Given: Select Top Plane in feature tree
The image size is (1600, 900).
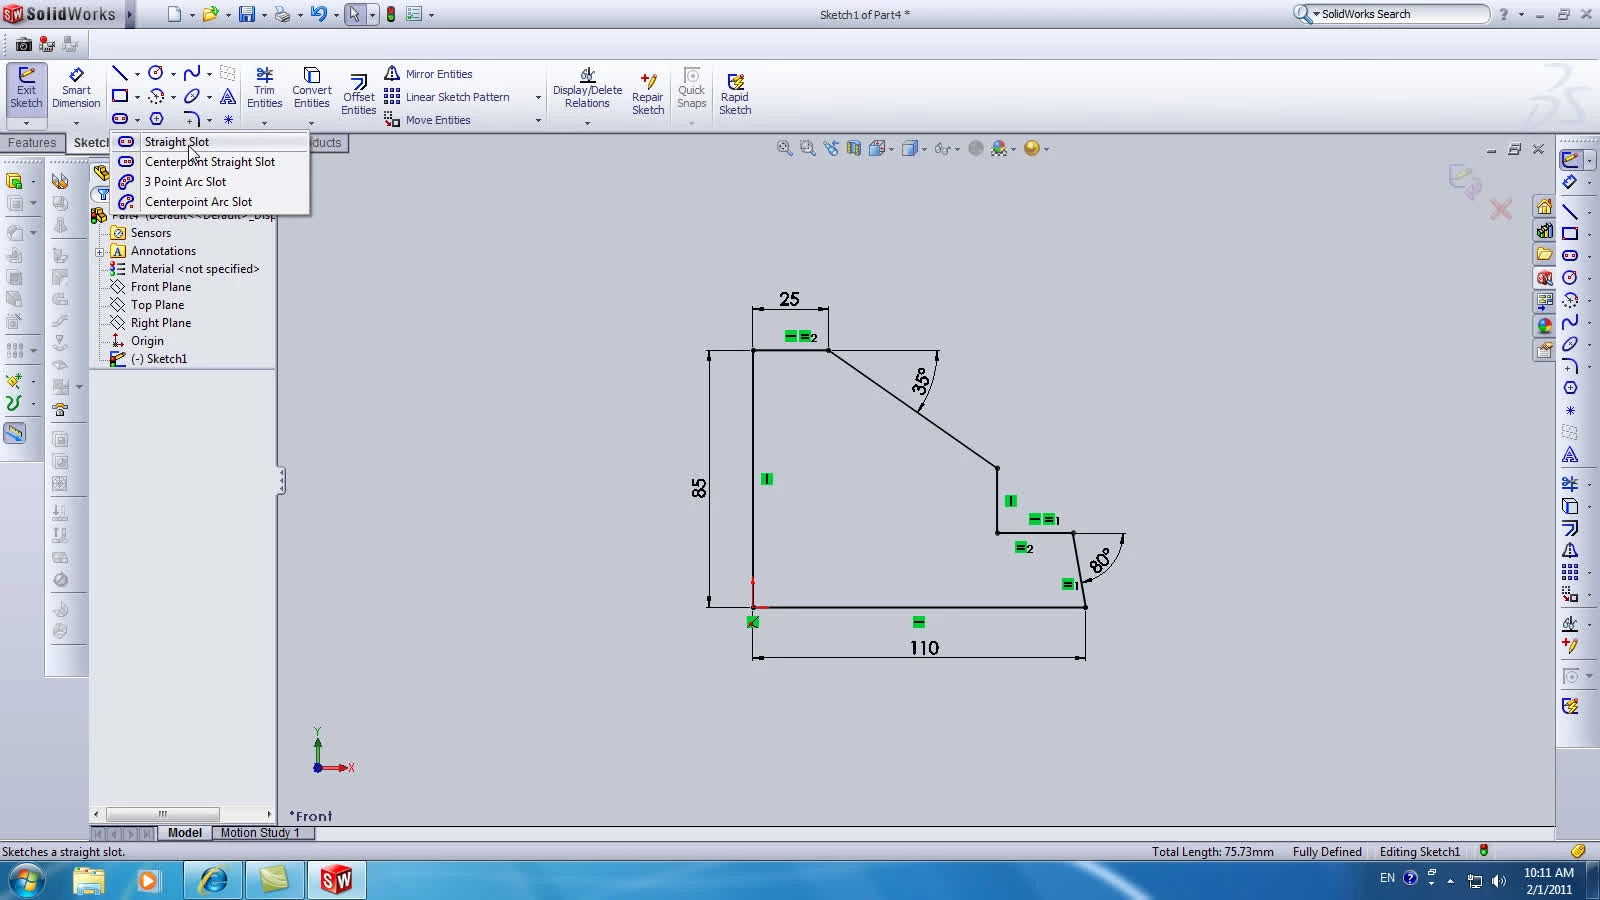Looking at the screenshot, I should [x=157, y=305].
